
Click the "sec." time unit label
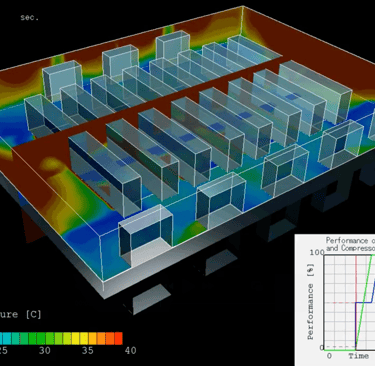(29, 18)
